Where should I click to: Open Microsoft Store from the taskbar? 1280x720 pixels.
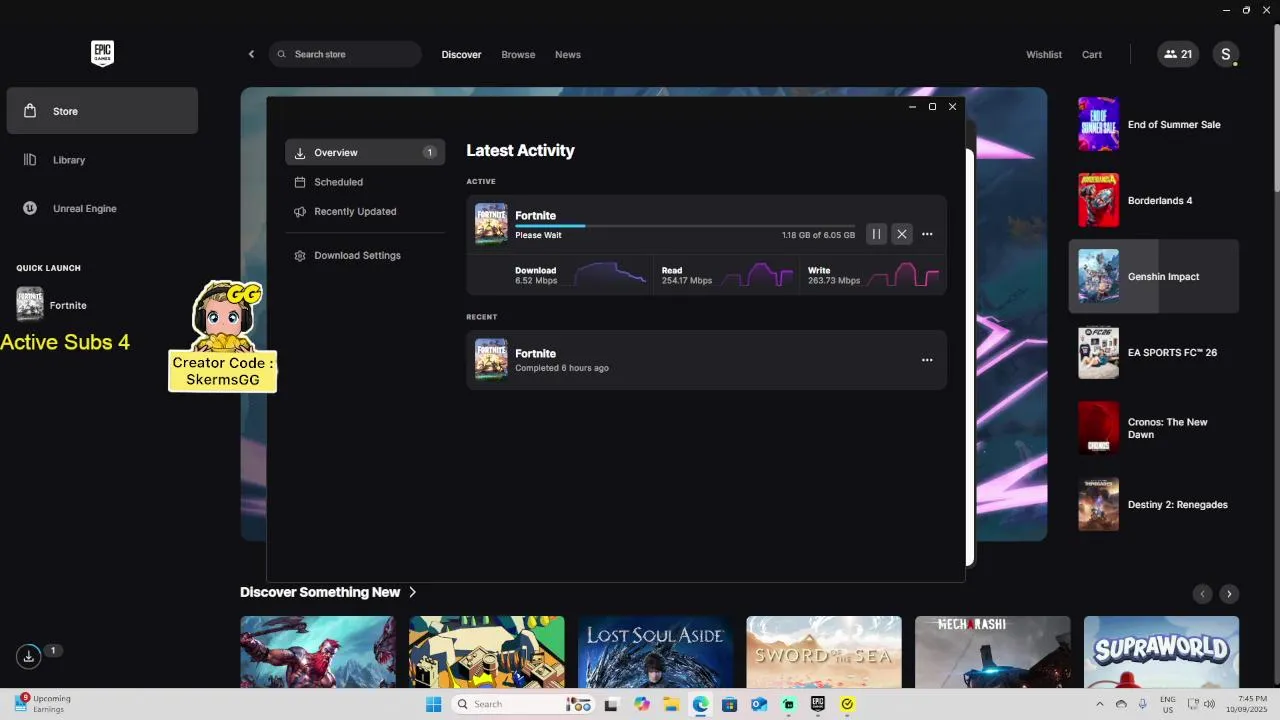pos(730,704)
